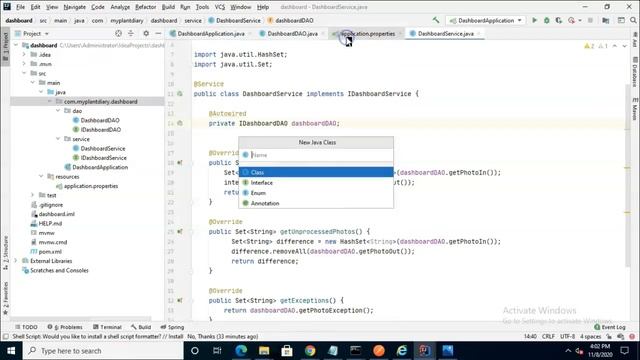The image size is (640, 360).
Task: Switch to DashboardDAO.java tab
Action: (x=292, y=33)
